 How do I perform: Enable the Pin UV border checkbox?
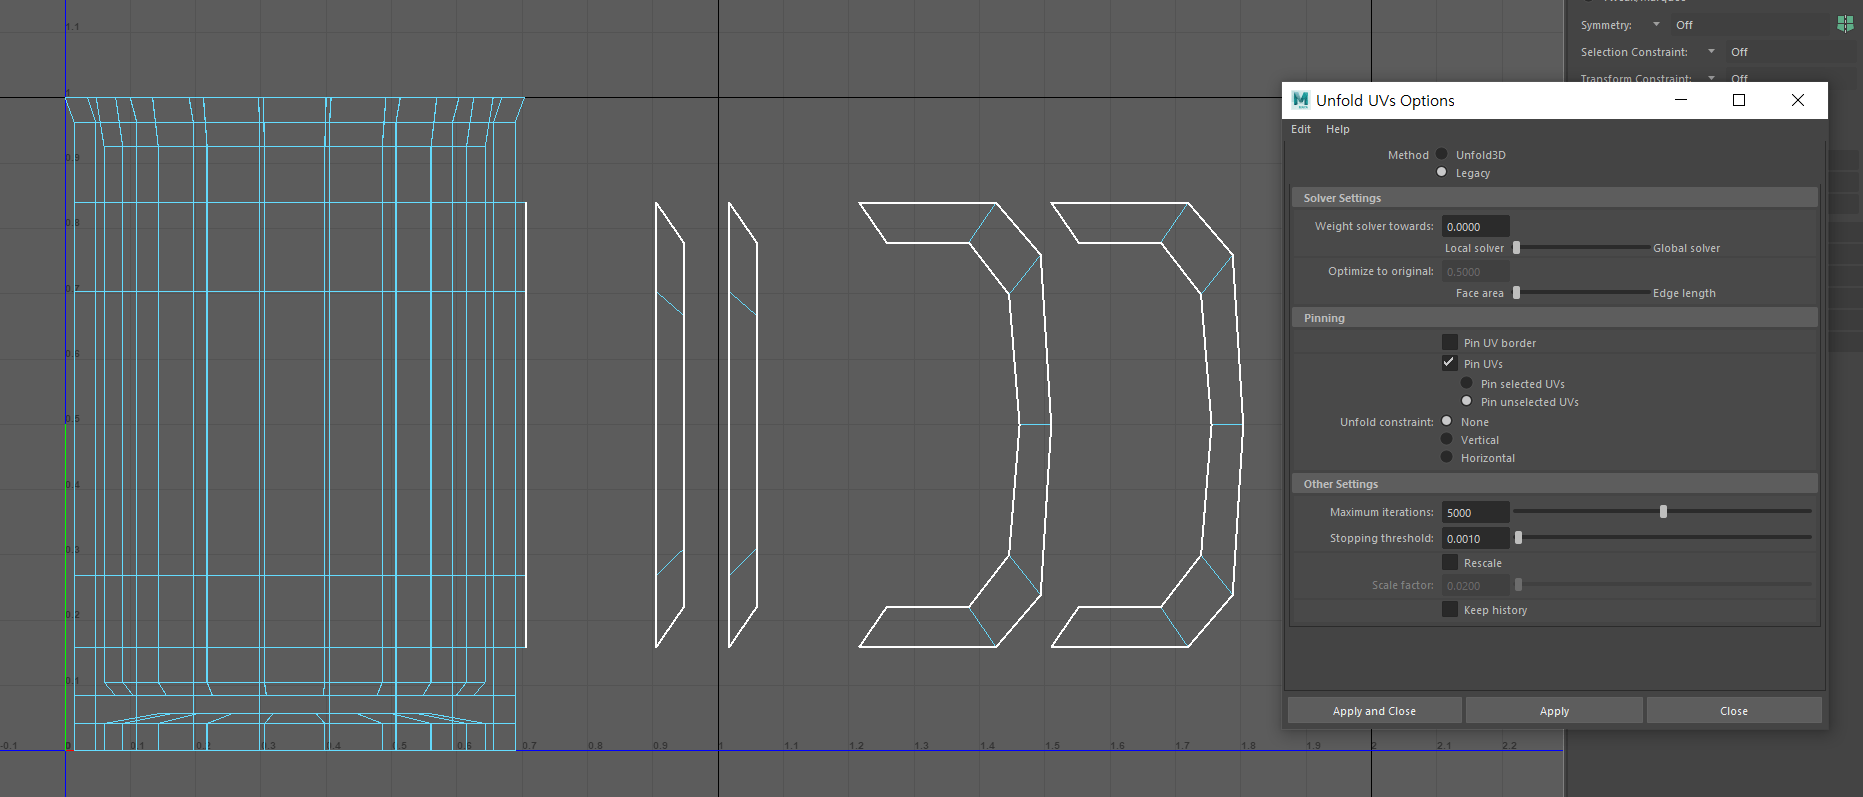coord(1449,342)
